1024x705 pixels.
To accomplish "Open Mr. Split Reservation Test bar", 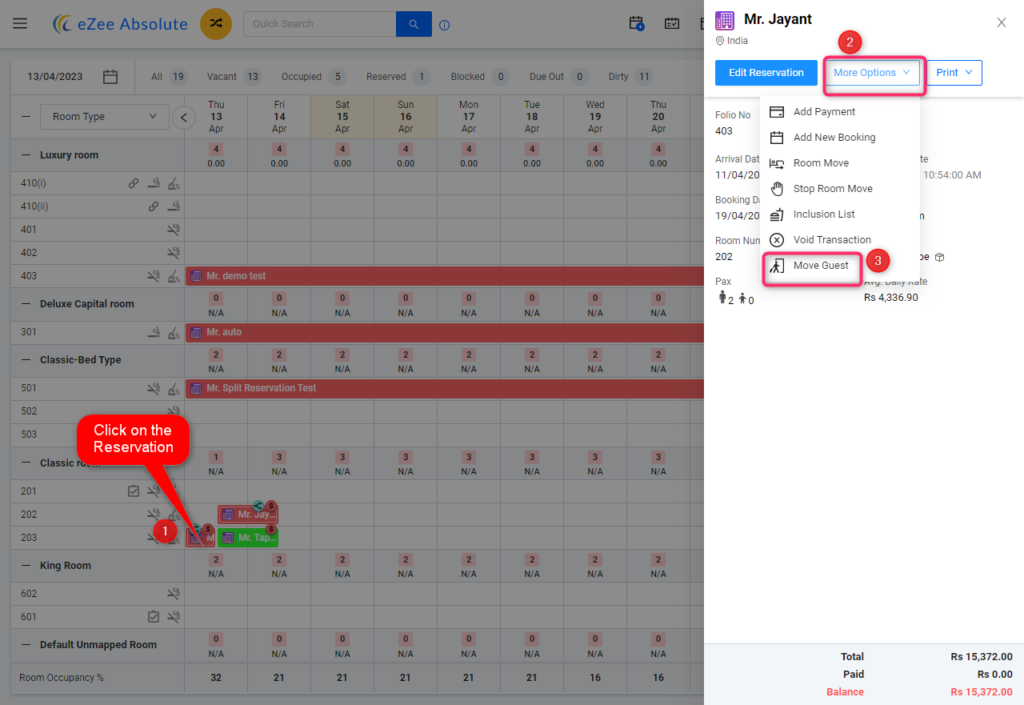I will coord(445,388).
